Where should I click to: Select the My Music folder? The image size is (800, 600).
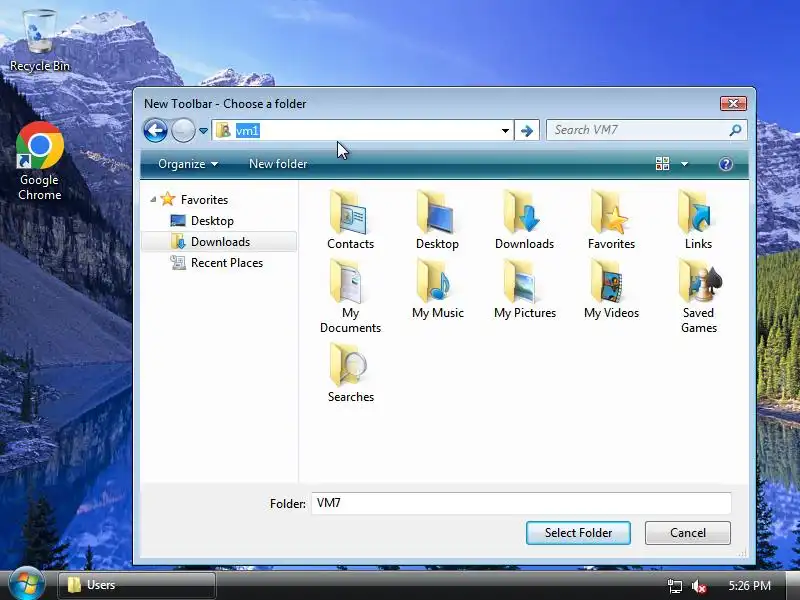(438, 289)
